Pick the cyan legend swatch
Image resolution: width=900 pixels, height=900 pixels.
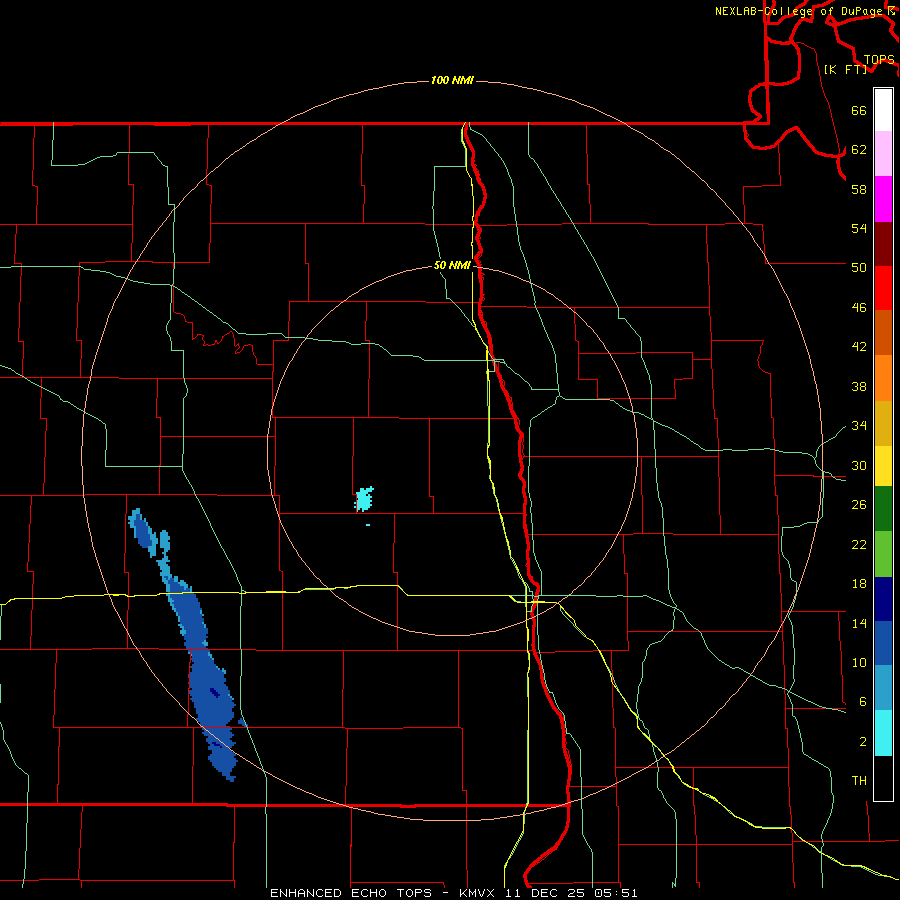[x=883, y=733]
